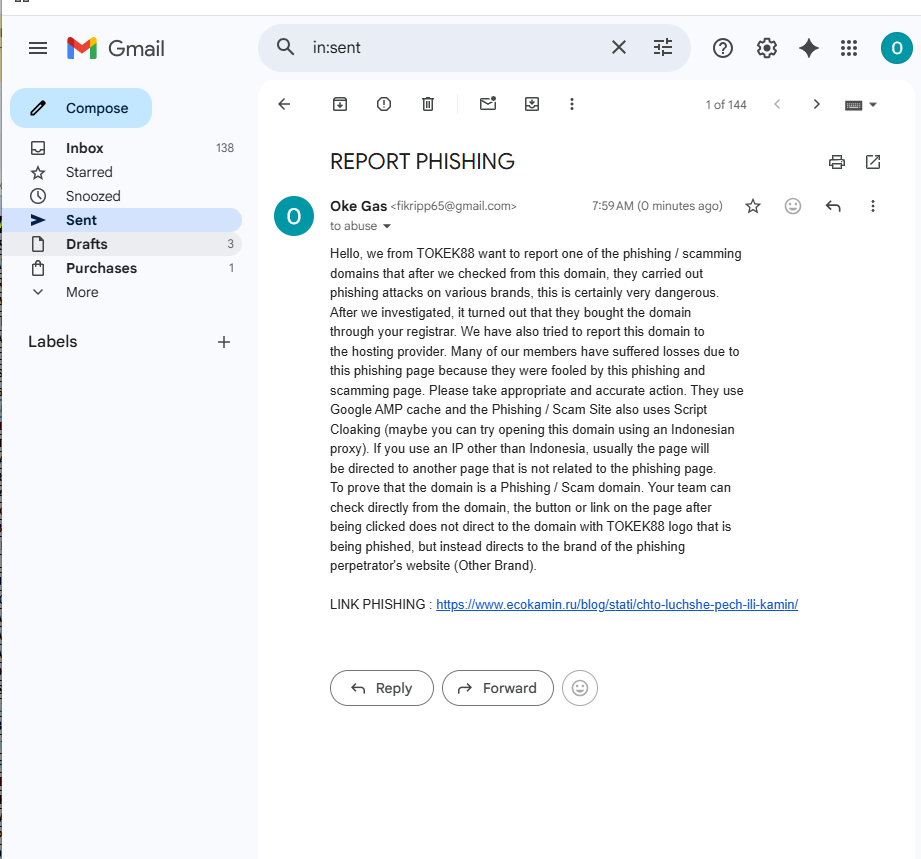Open the ecokamin.ru phishing link
921x859 pixels.
617,605
